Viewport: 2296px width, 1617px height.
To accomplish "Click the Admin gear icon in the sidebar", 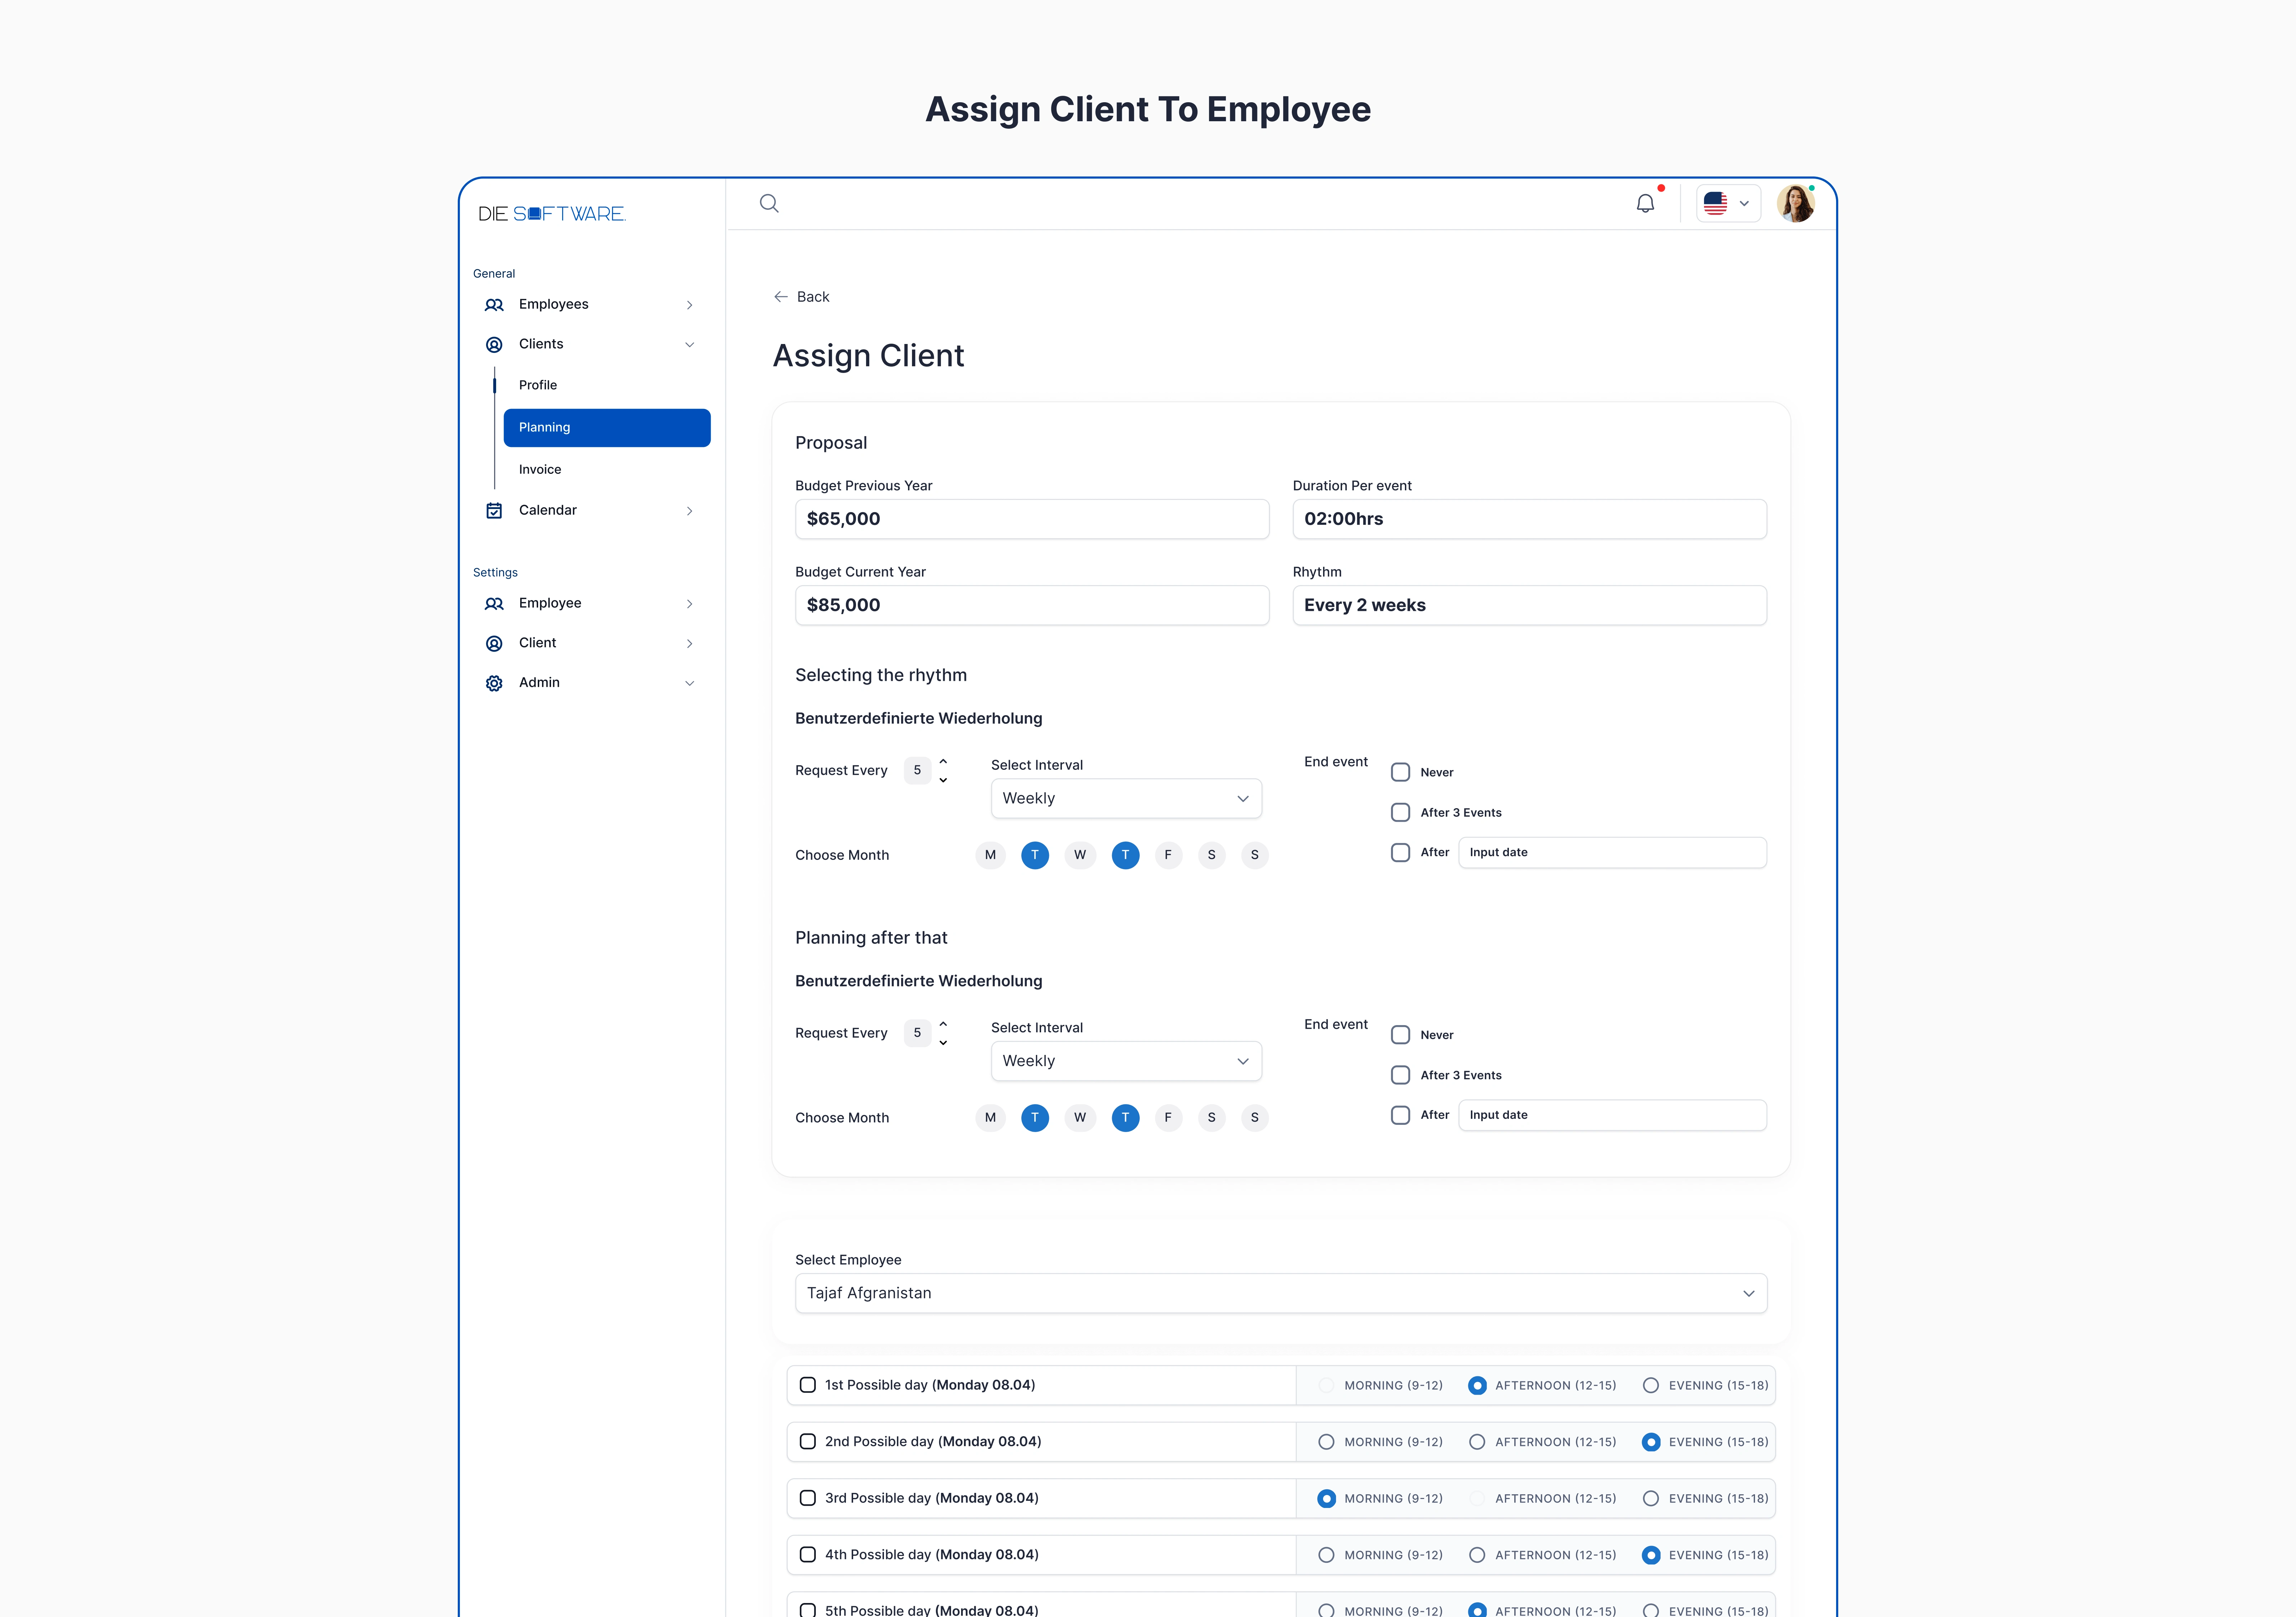I will [x=494, y=683].
